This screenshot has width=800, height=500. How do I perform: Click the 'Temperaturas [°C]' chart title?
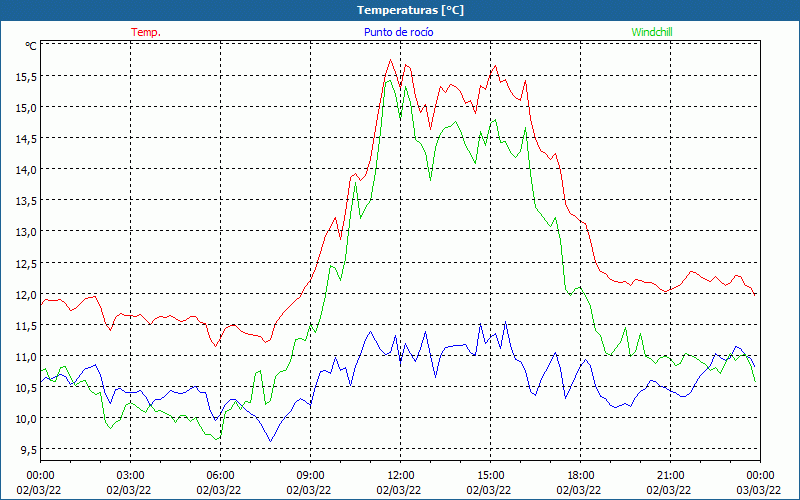click(410, 10)
